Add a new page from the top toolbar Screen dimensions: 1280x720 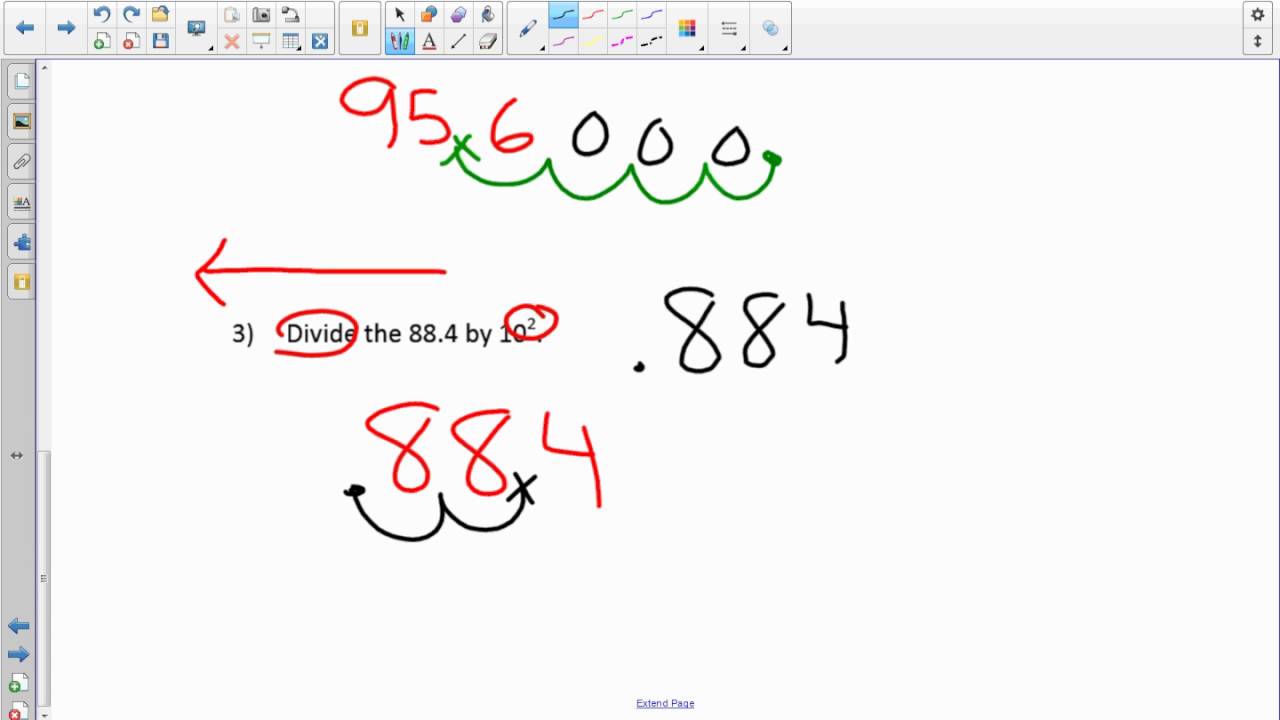pos(101,41)
